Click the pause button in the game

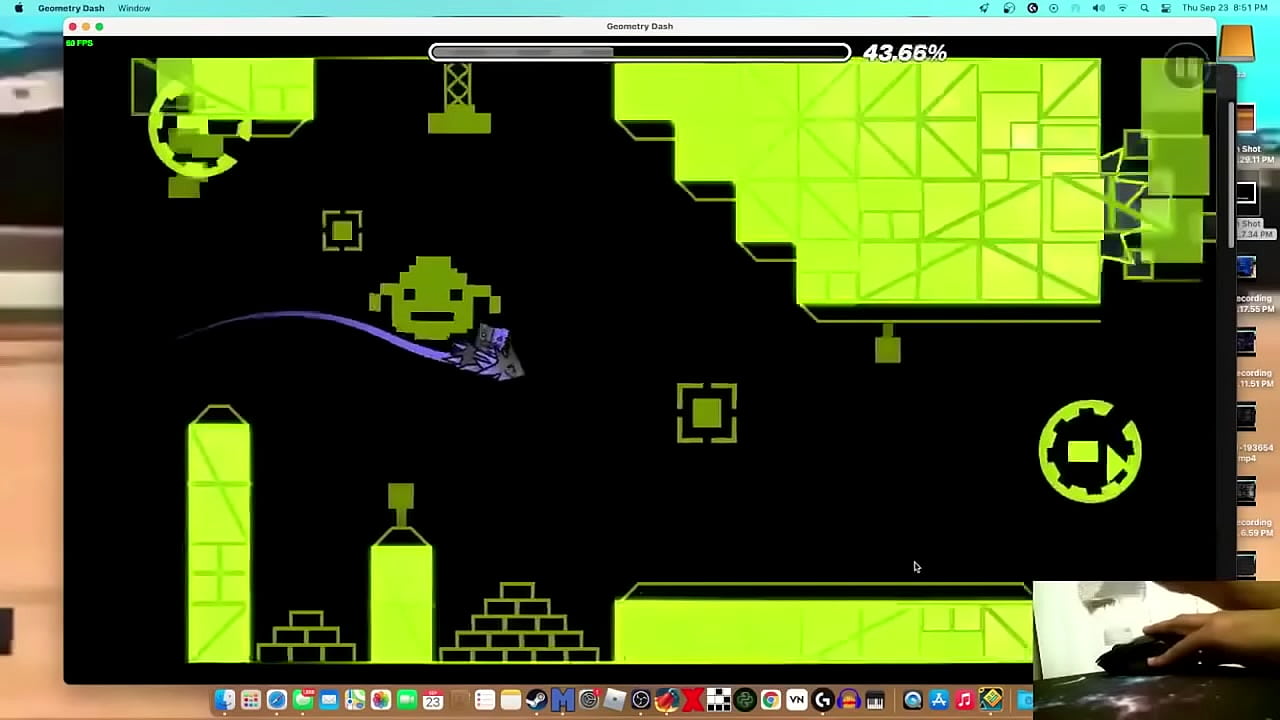coord(1185,65)
